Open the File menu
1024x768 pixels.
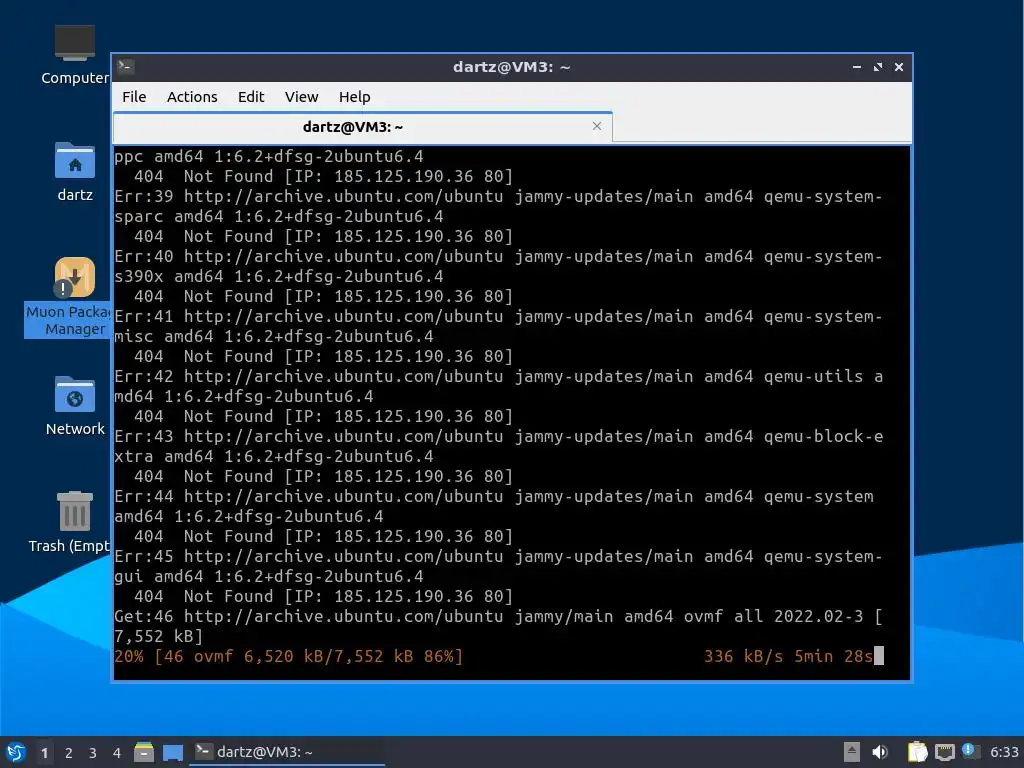(x=134, y=97)
